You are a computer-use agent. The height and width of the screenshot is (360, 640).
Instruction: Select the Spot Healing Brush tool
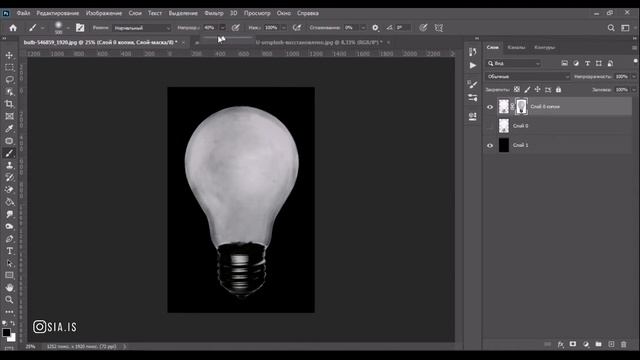pyautogui.click(x=9, y=141)
